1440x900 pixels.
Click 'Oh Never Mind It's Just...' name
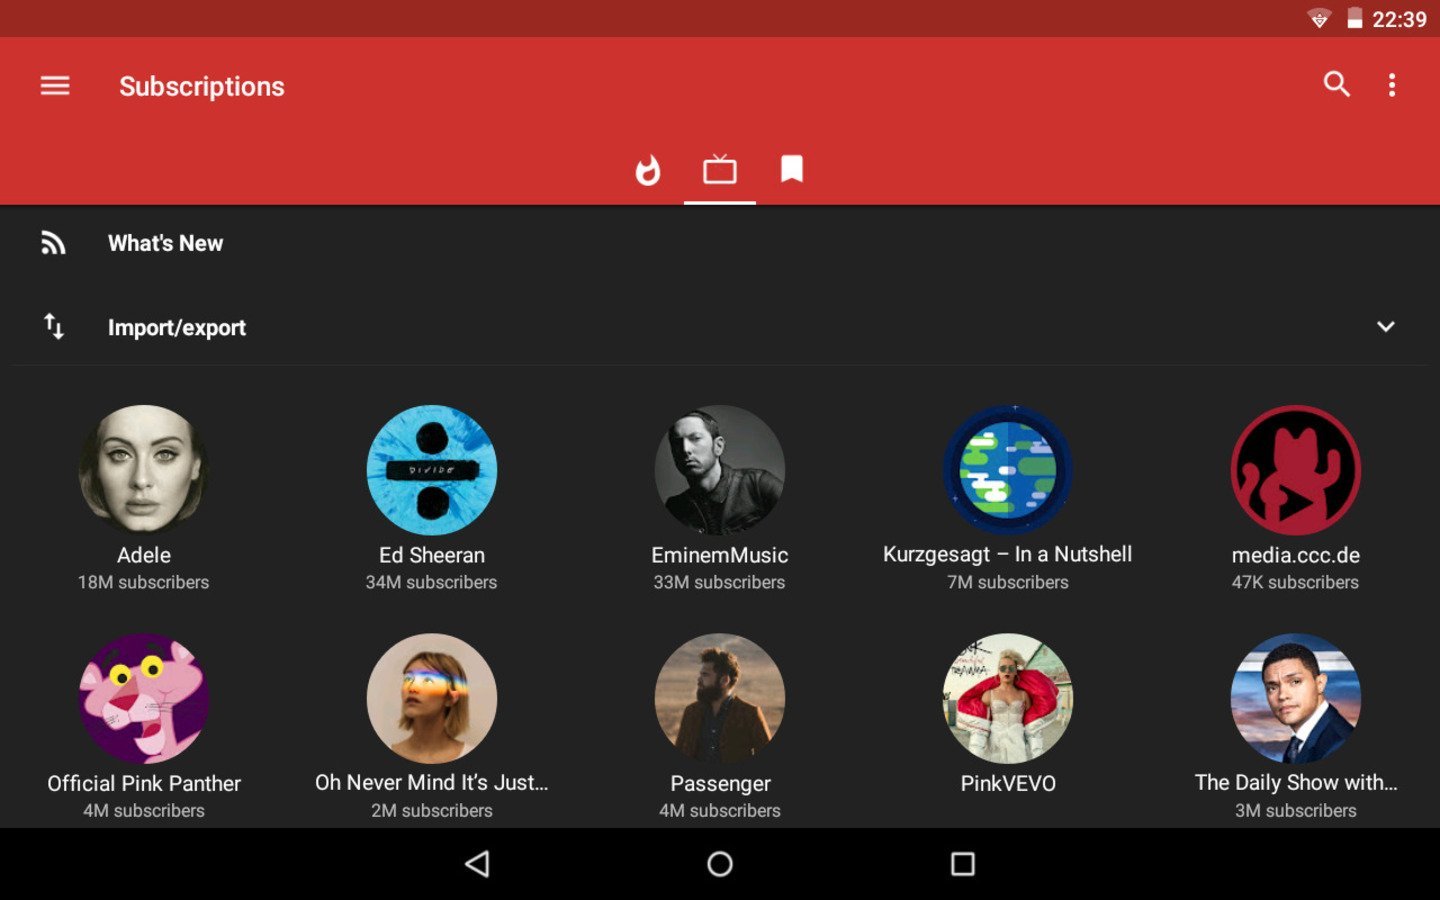[432, 782]
